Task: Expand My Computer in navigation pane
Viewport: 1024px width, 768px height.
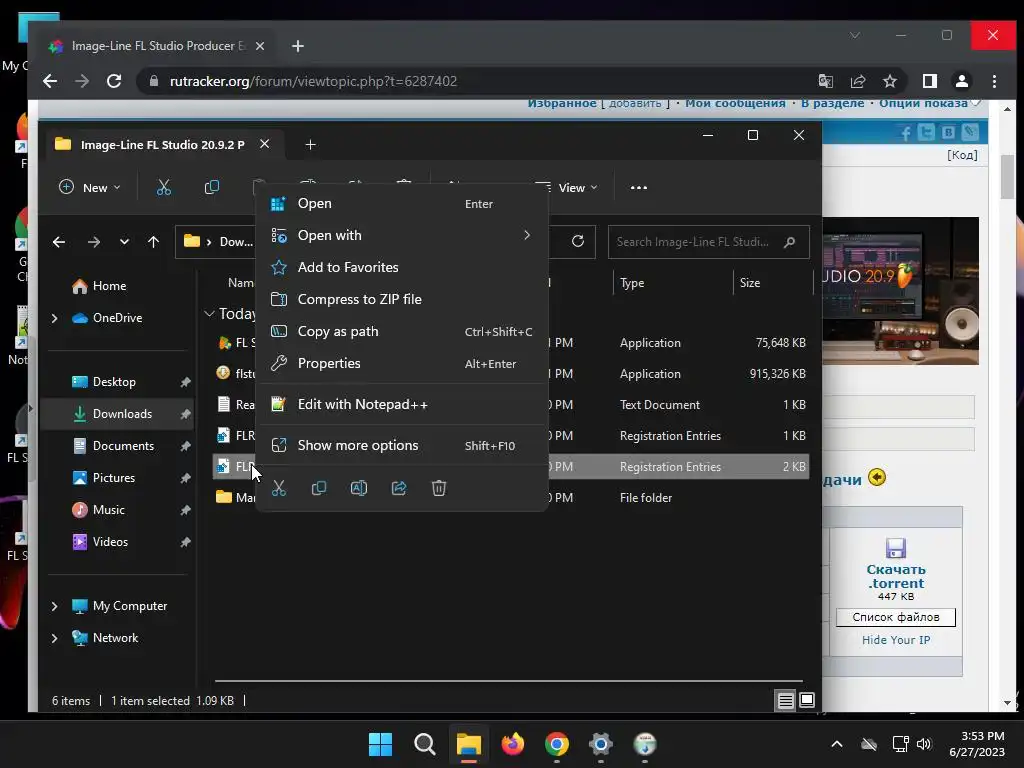Action: [55, 606]
